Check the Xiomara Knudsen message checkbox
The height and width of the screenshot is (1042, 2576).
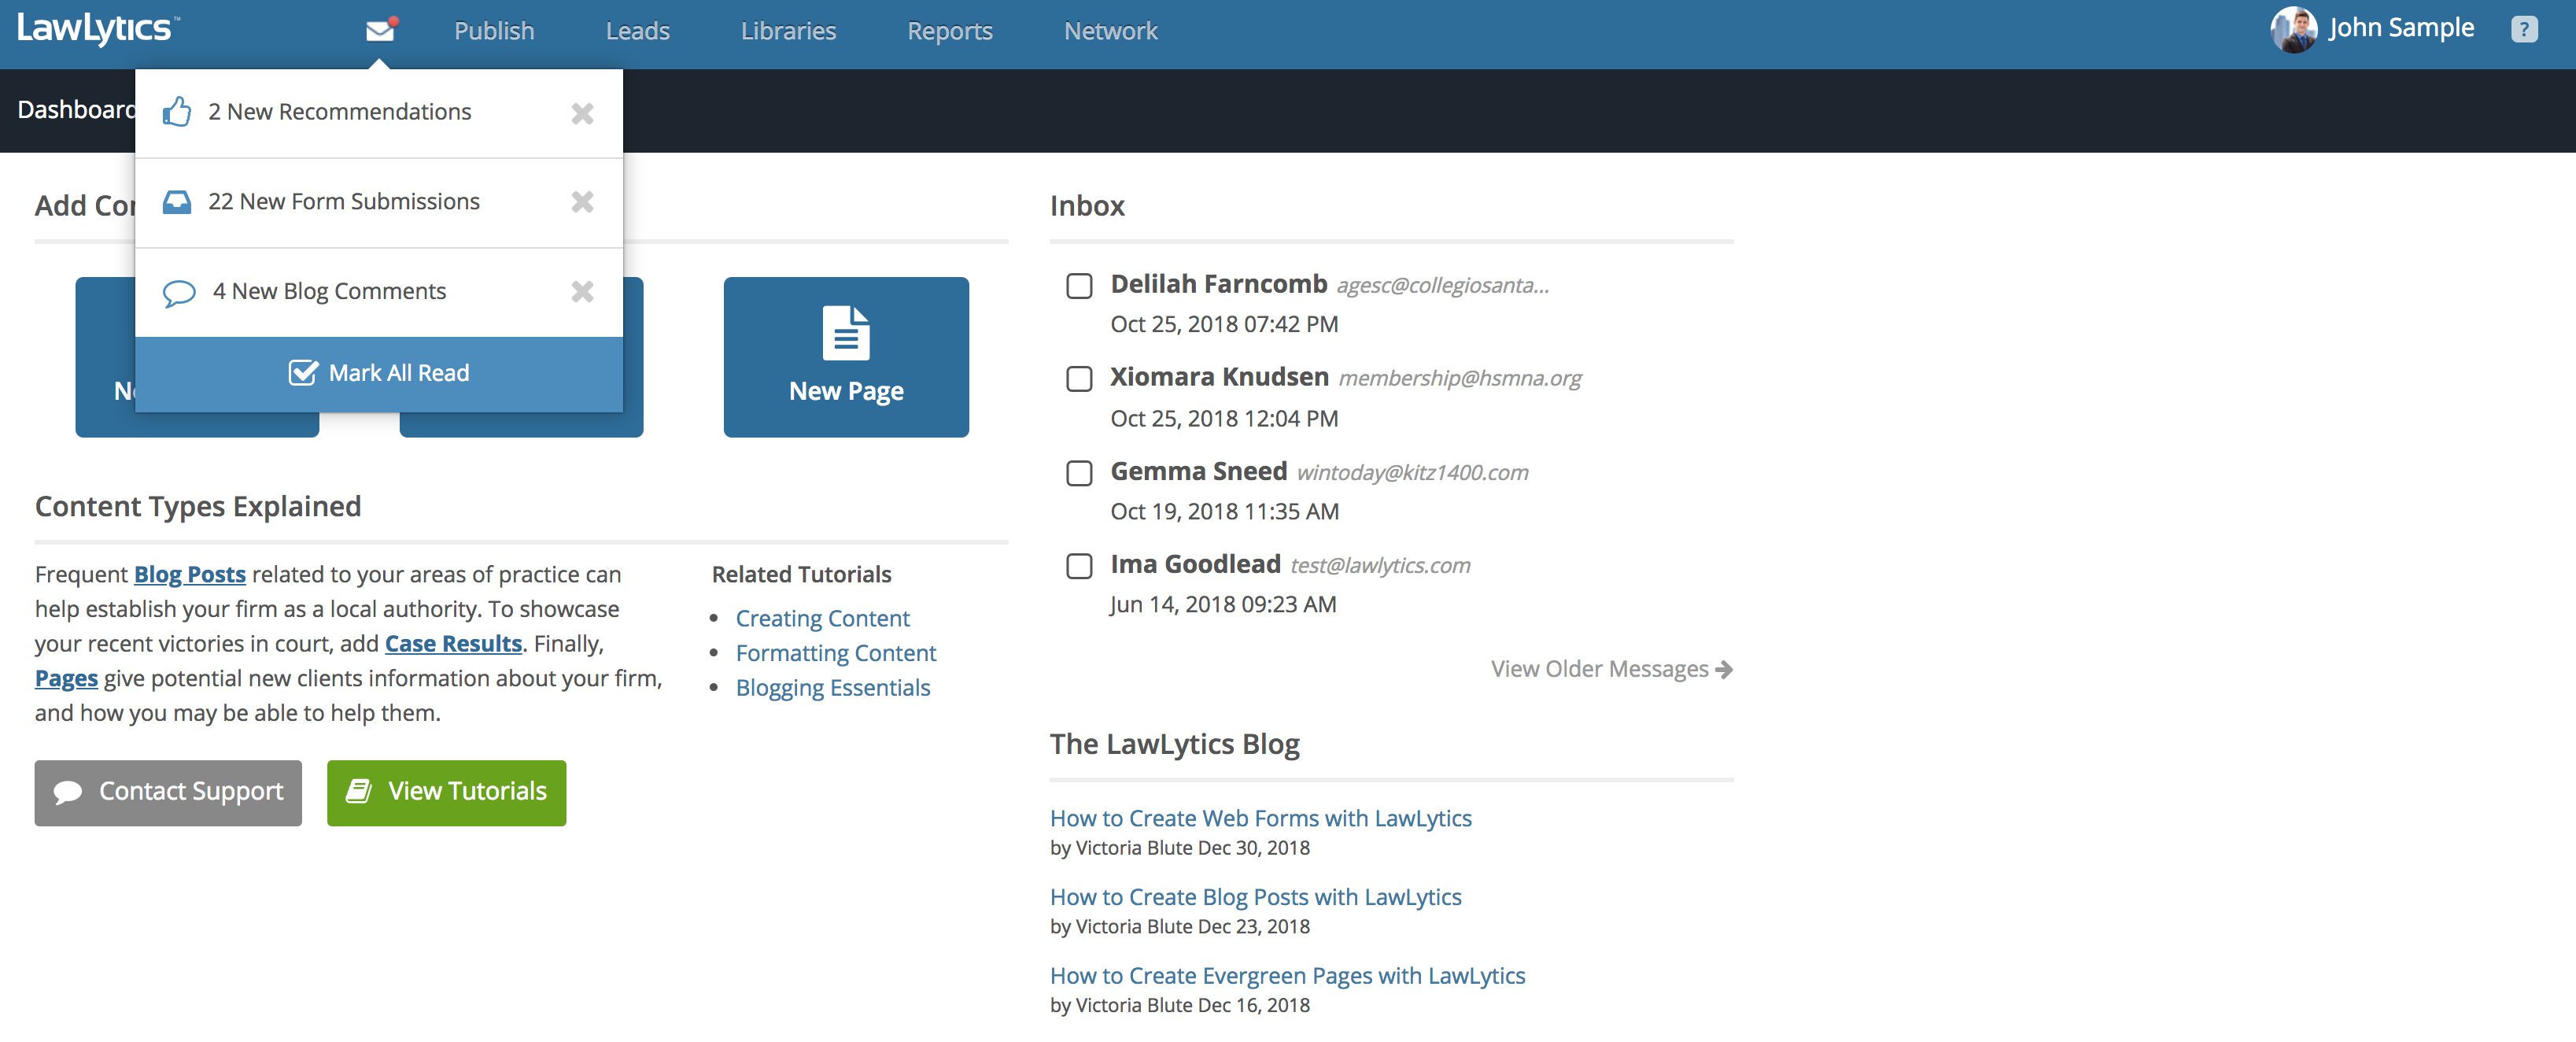[1079, 379]
